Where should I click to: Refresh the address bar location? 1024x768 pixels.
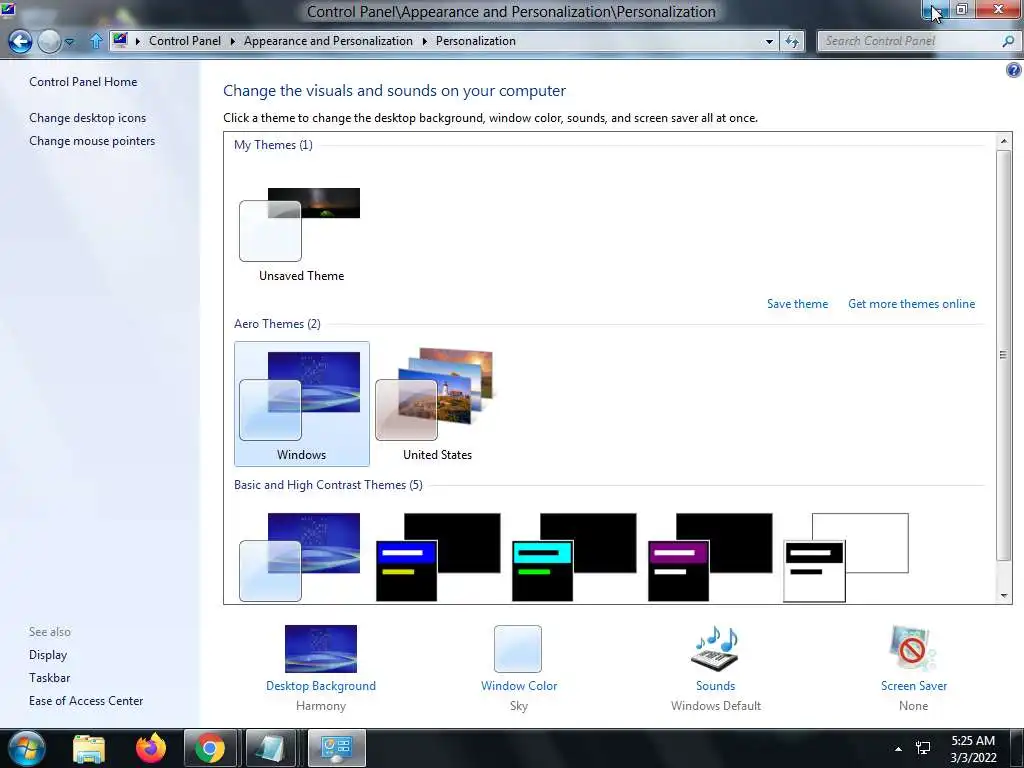click(x=792, y=41)
